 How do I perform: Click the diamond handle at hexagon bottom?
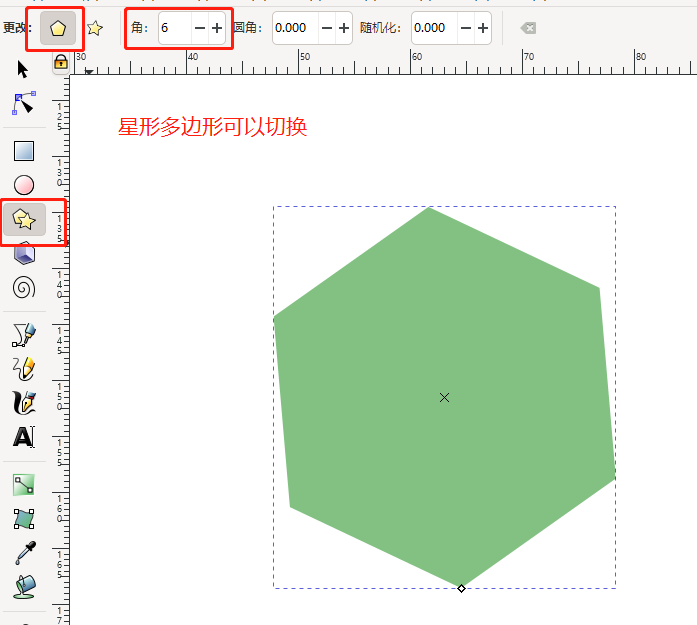point(461,589)
